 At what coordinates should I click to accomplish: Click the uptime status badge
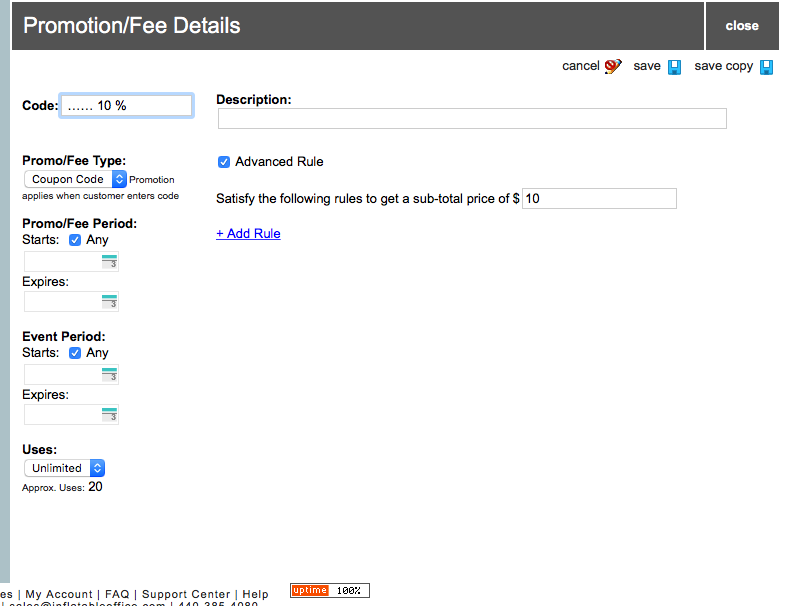(329, 591)
